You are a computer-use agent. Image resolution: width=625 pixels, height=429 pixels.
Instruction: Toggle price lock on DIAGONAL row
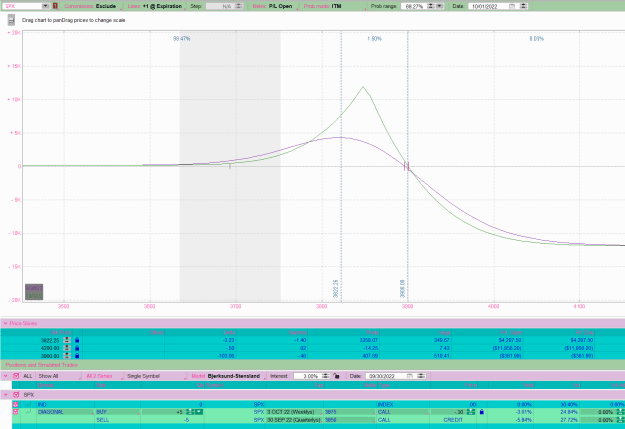[482, 412]
